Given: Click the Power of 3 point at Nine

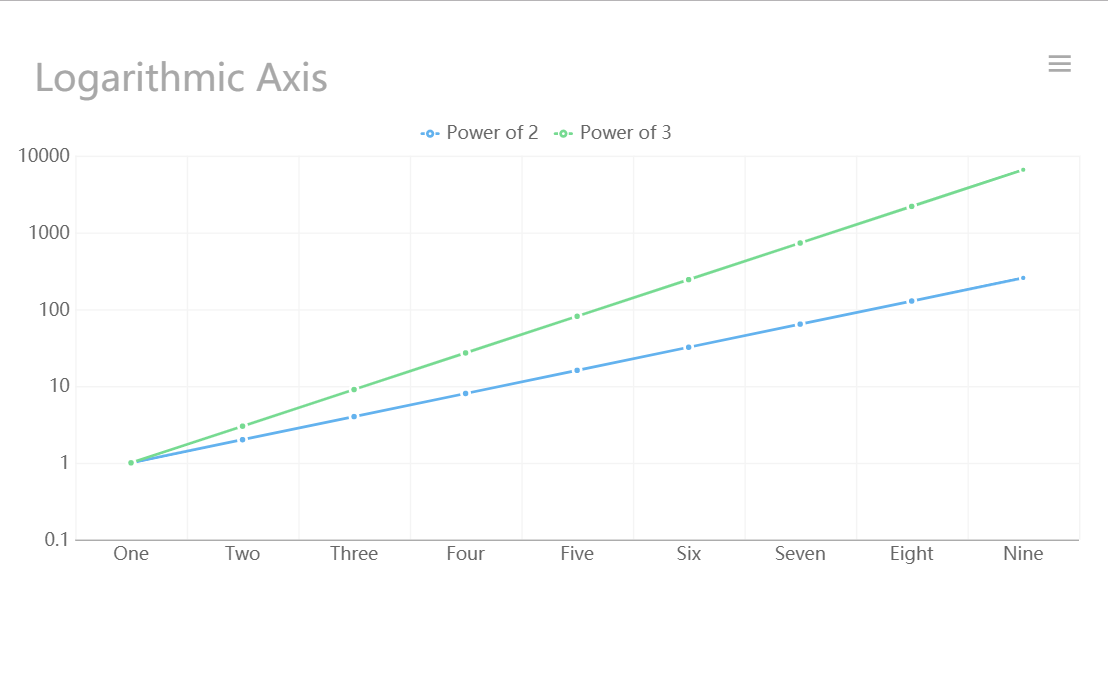Looking at the screenshot, I should [x=1023, y=170].
